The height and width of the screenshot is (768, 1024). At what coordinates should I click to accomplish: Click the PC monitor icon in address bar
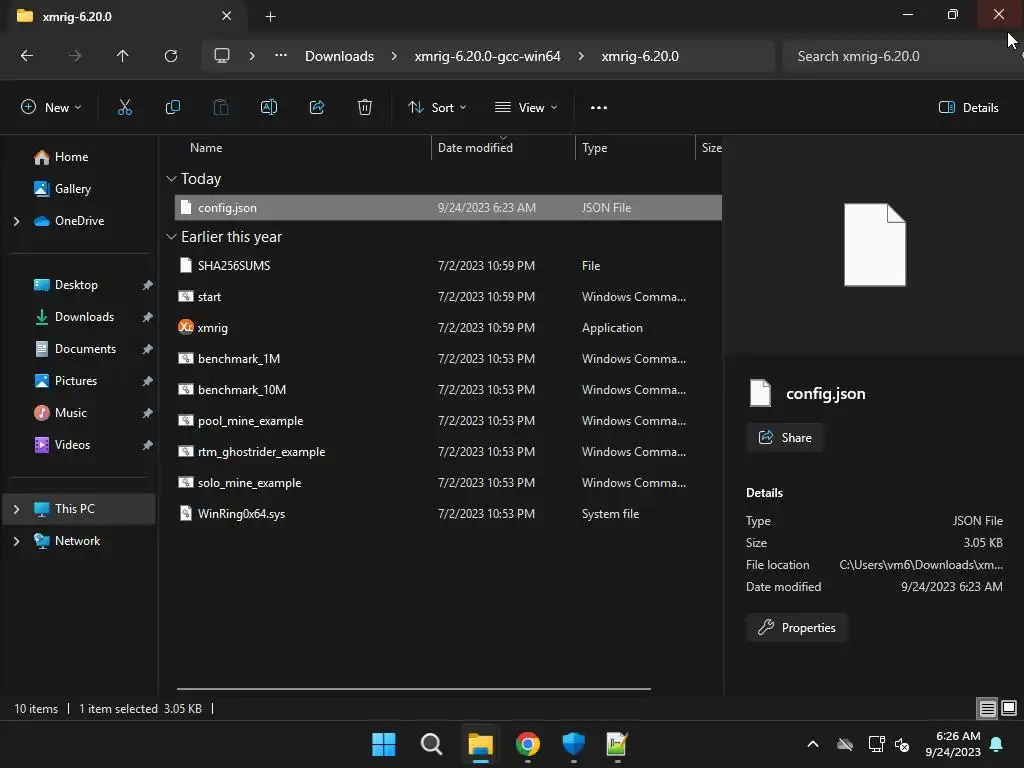pos(222,56)
